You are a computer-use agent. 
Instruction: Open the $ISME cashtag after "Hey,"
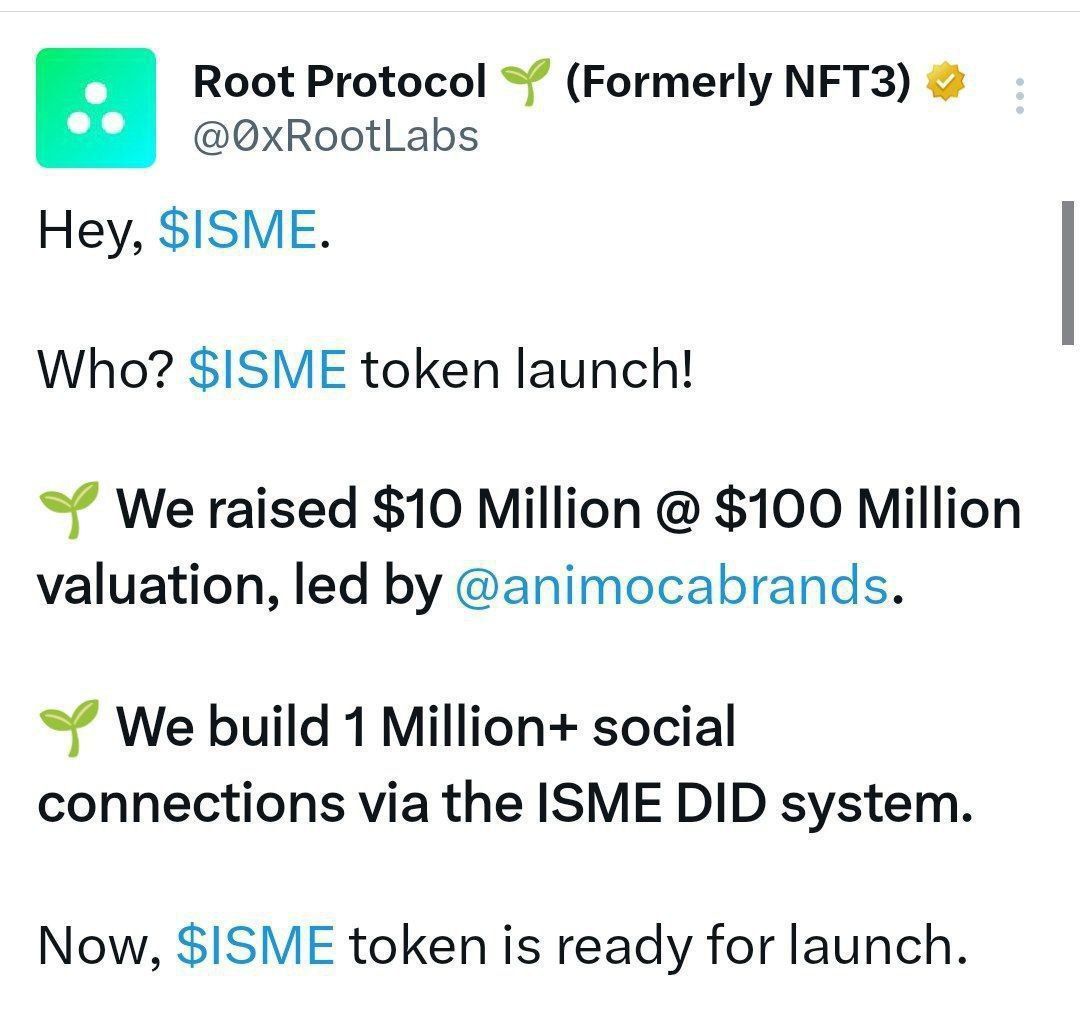click(238, 231)
